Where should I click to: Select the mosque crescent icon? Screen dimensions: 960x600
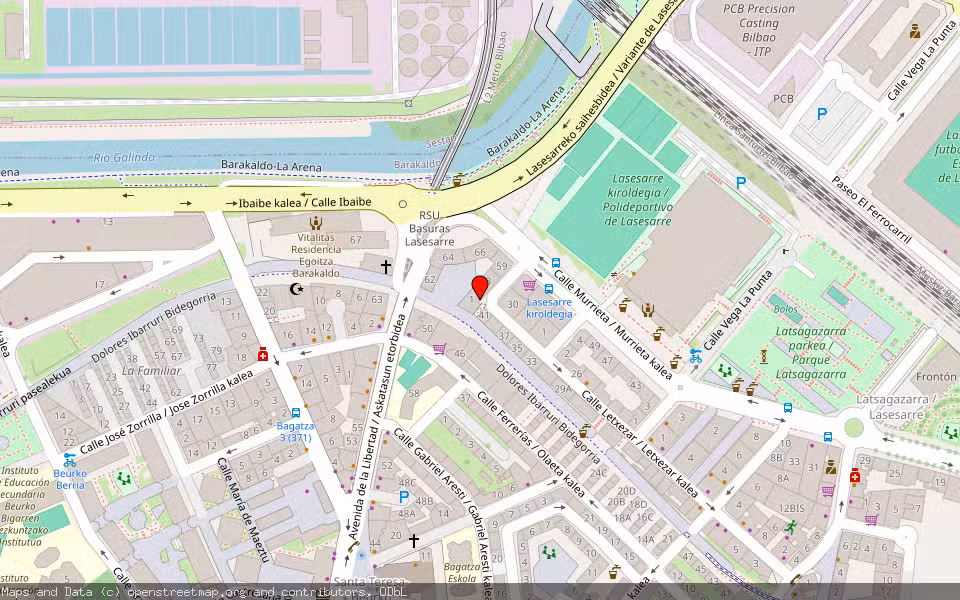coord(297,289)
